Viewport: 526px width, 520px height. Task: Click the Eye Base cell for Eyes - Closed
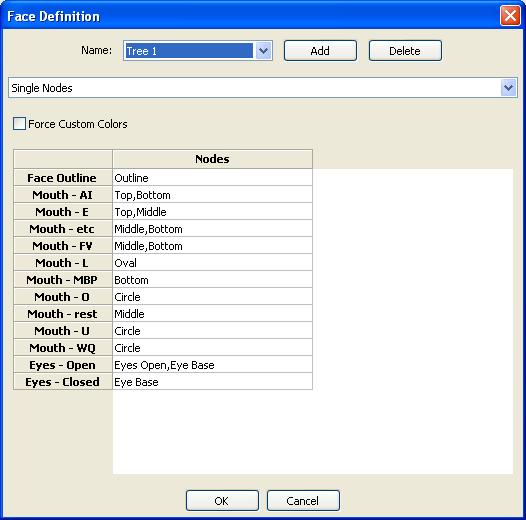coord(212,382)
